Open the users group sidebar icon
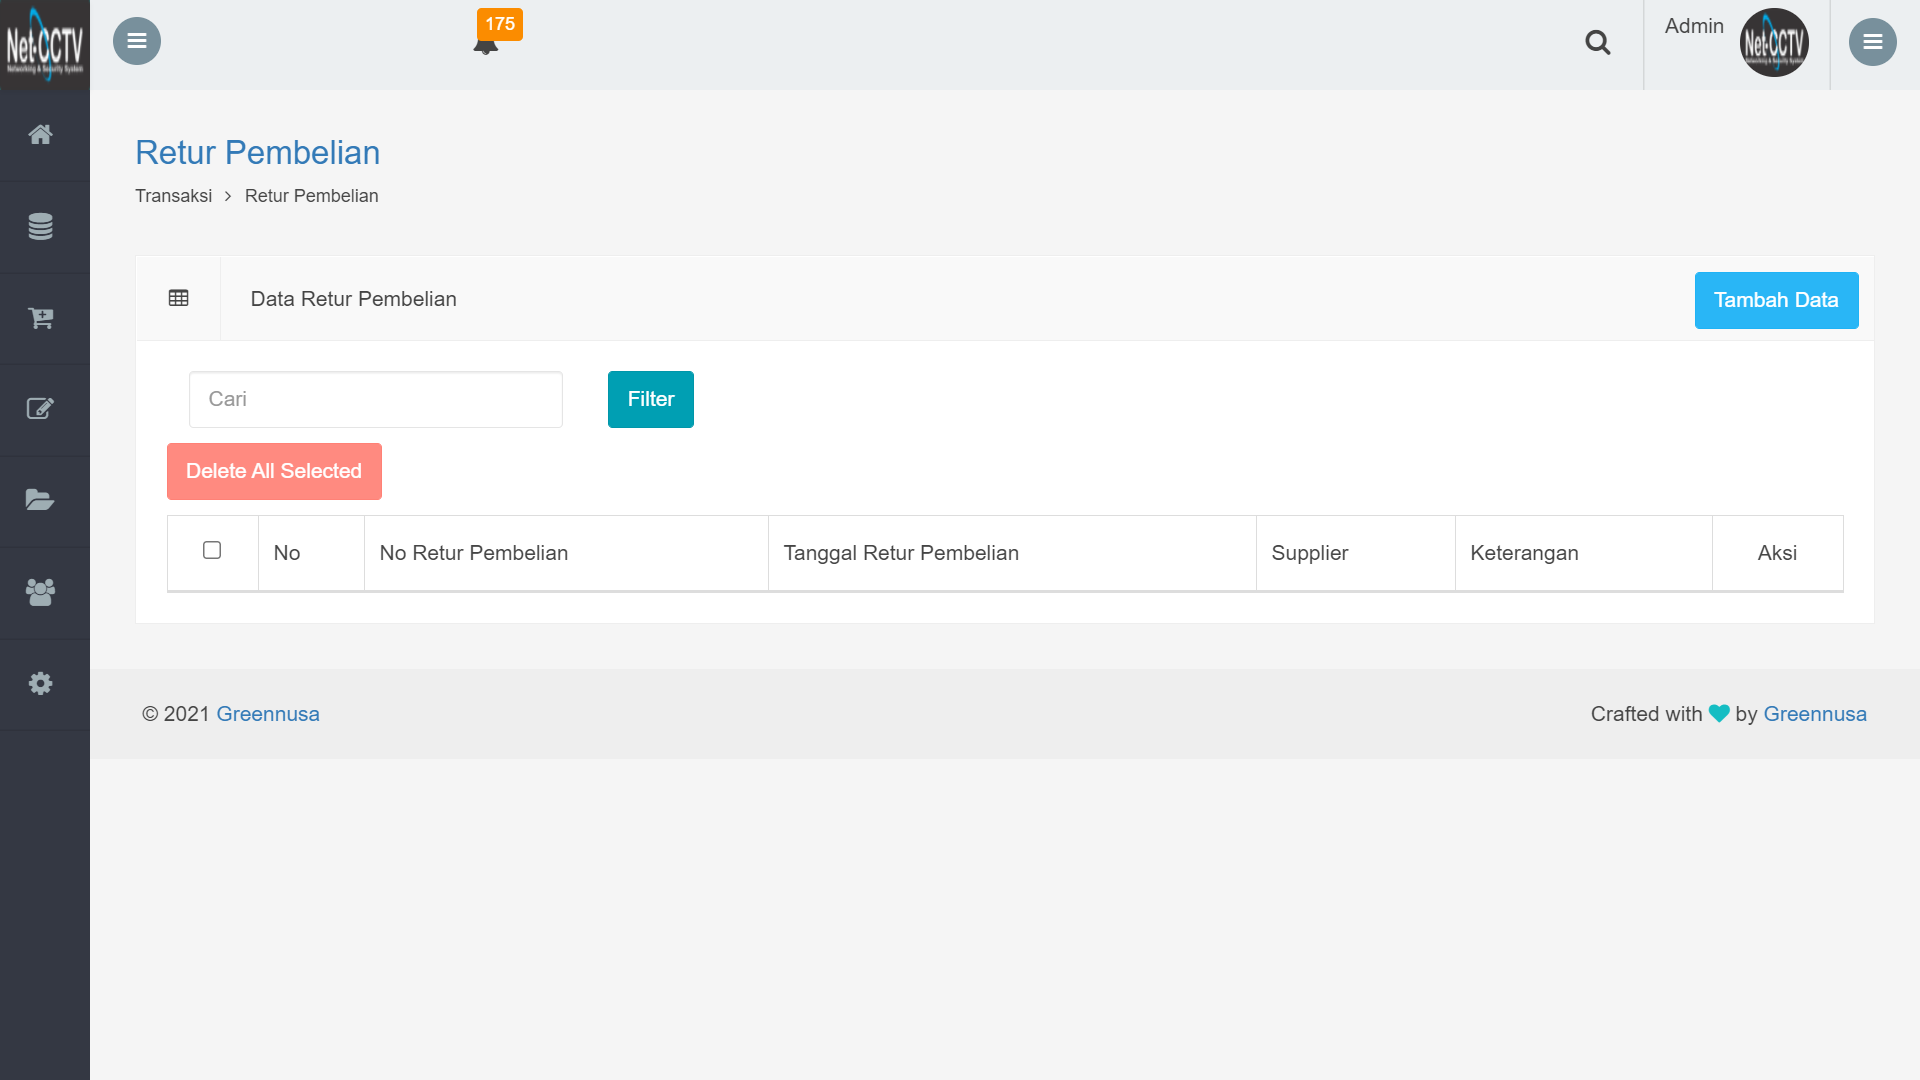This screenshot has width=1920, height=1080. [40, 592]
